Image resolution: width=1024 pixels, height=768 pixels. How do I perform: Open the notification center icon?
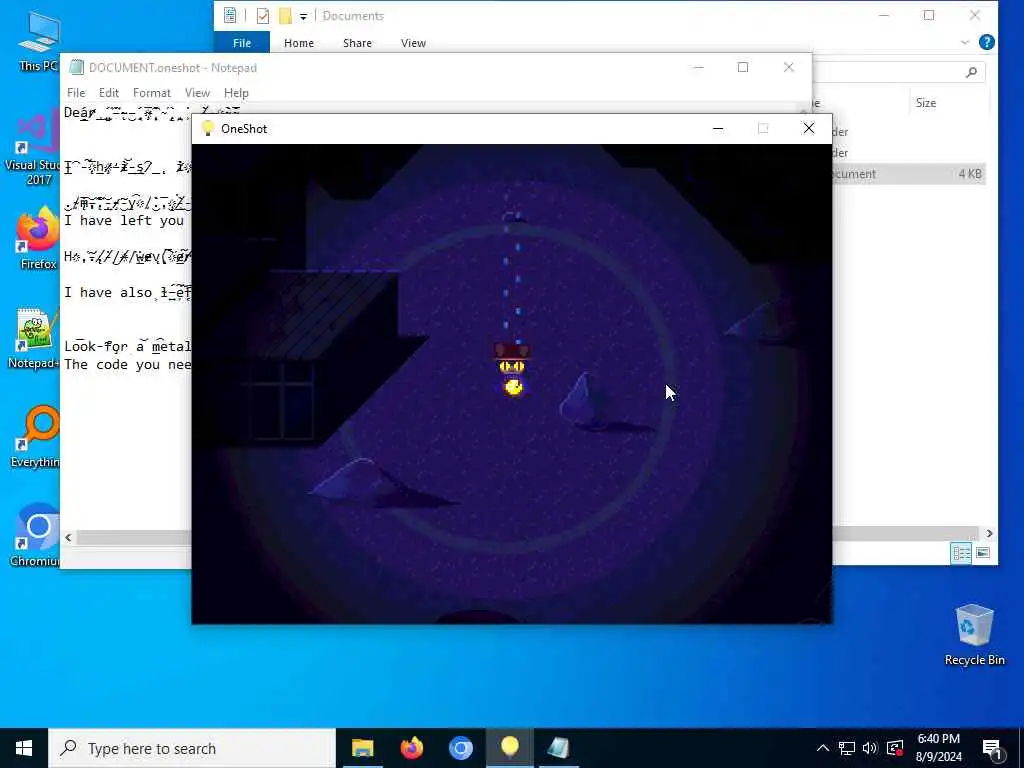click(993, 748)
